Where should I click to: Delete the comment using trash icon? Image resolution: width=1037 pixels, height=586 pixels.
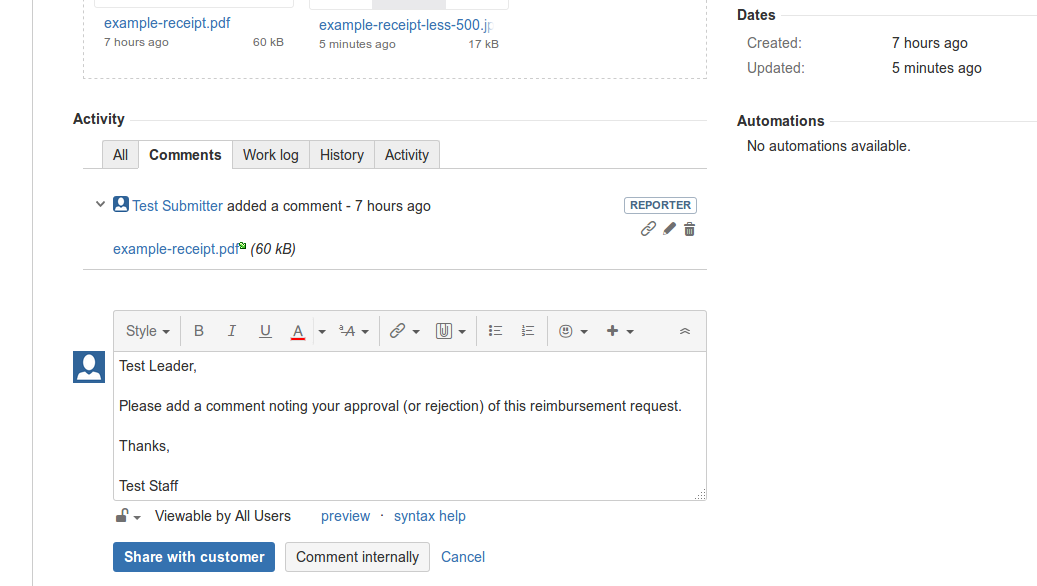[x=689, y=229]
